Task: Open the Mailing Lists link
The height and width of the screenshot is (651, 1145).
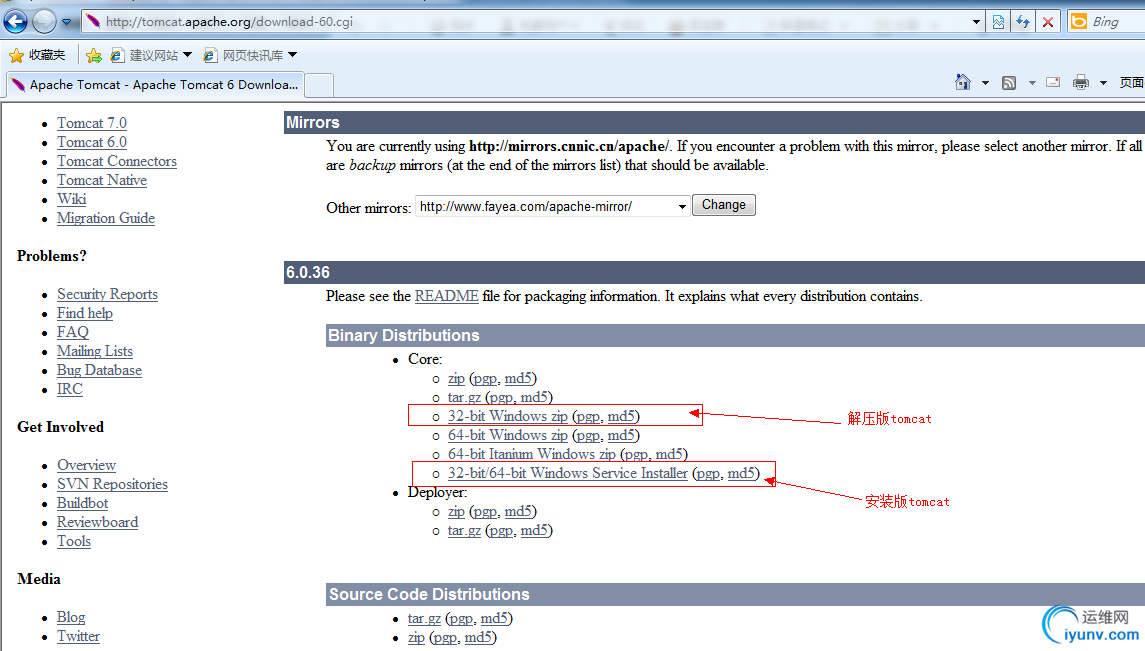Action: 95,351
